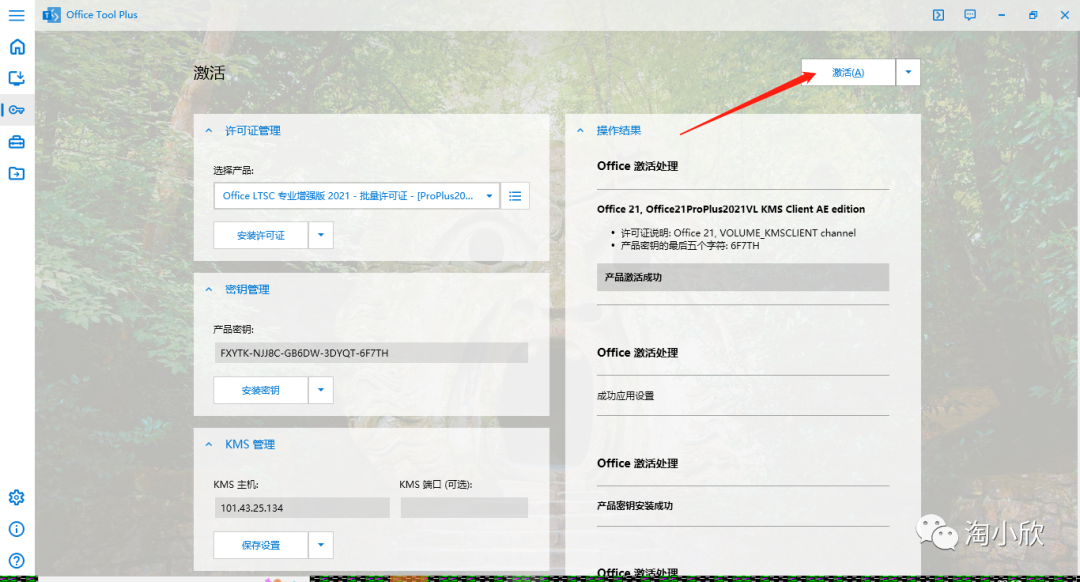Focus the 产品密钥 input field
Screen dimensions: 1080x582
(x=371, y=353)
